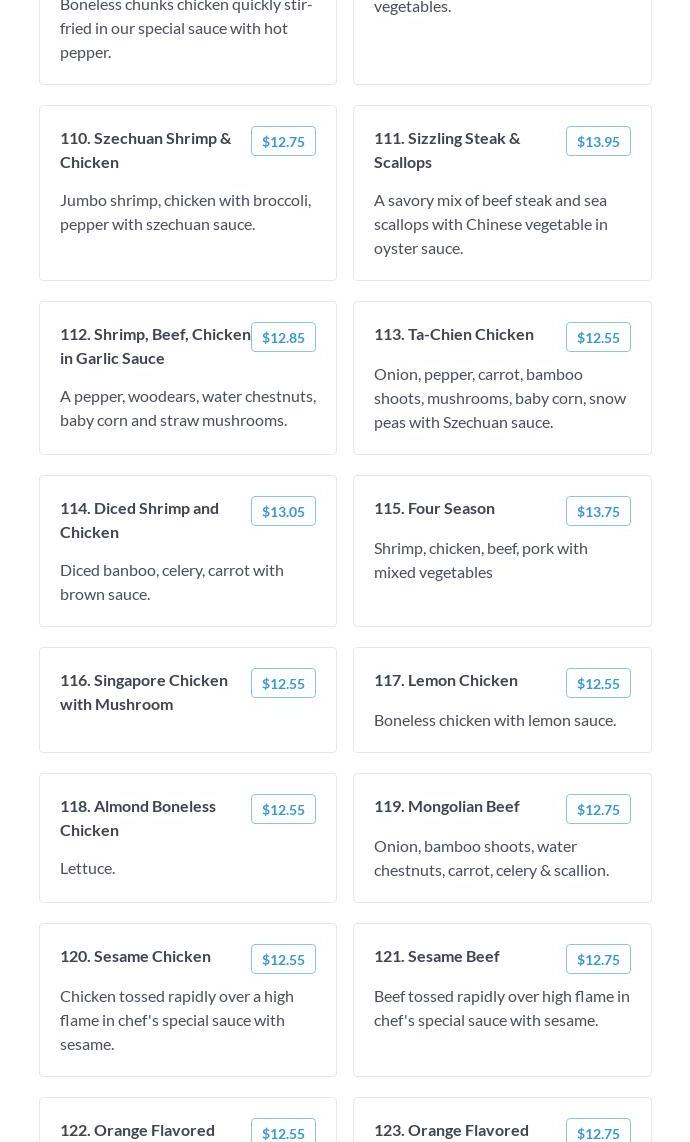Screen dimensions: 690x1142
Task: Select the $12.85 Shrimp, Beef, Chicken price button
Action: (283, 337)
